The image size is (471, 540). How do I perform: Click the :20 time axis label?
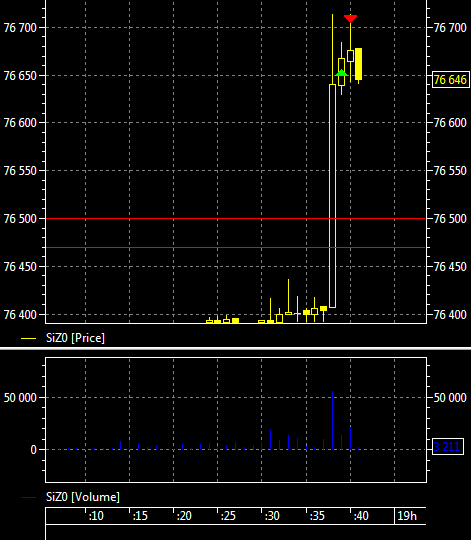tap(184, 516)
